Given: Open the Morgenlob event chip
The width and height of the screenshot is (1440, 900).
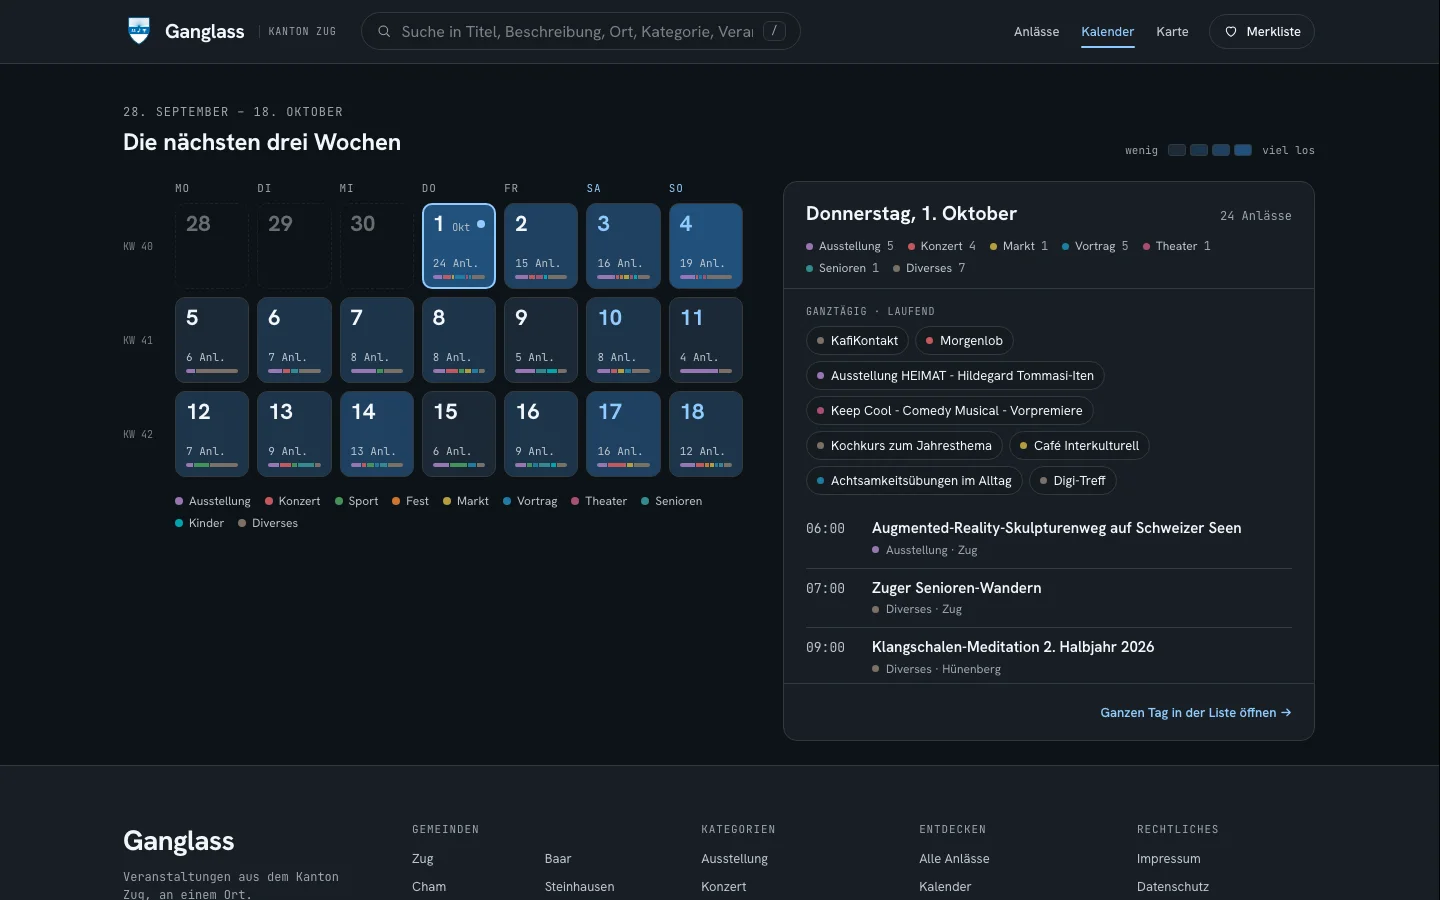Looking at the screenshot, I should tap(964, 341).
